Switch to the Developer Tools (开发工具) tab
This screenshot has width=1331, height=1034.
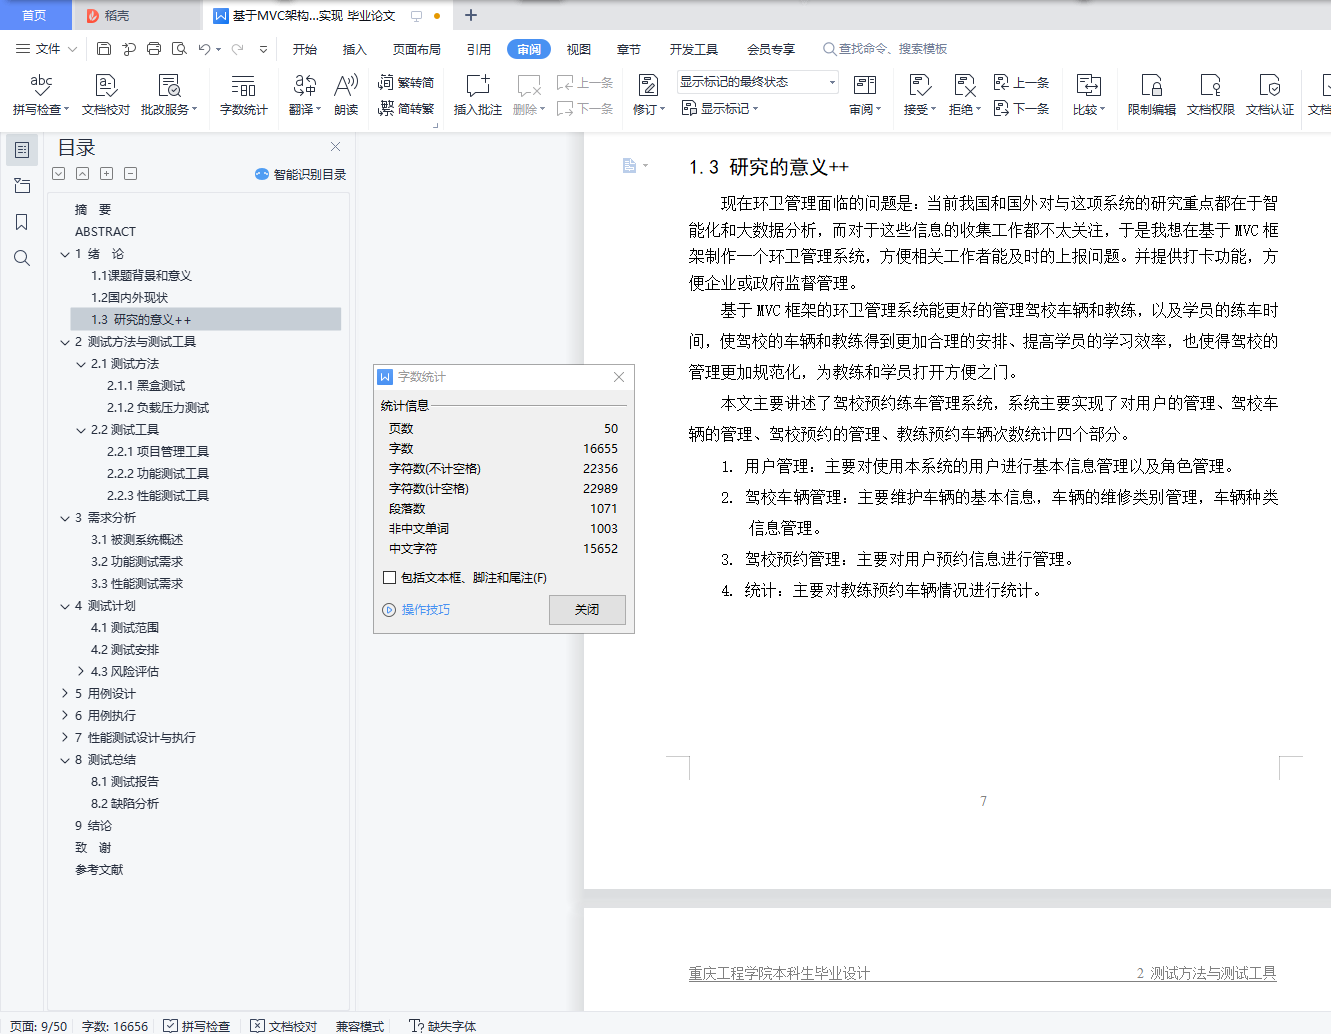[x=694, y=49]
